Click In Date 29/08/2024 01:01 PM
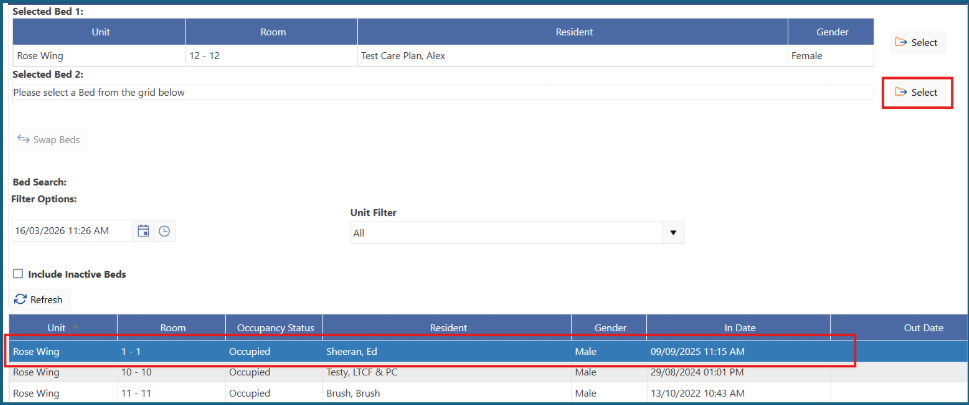Viewport: 969px width, 405px height. (x=738, y=373)
